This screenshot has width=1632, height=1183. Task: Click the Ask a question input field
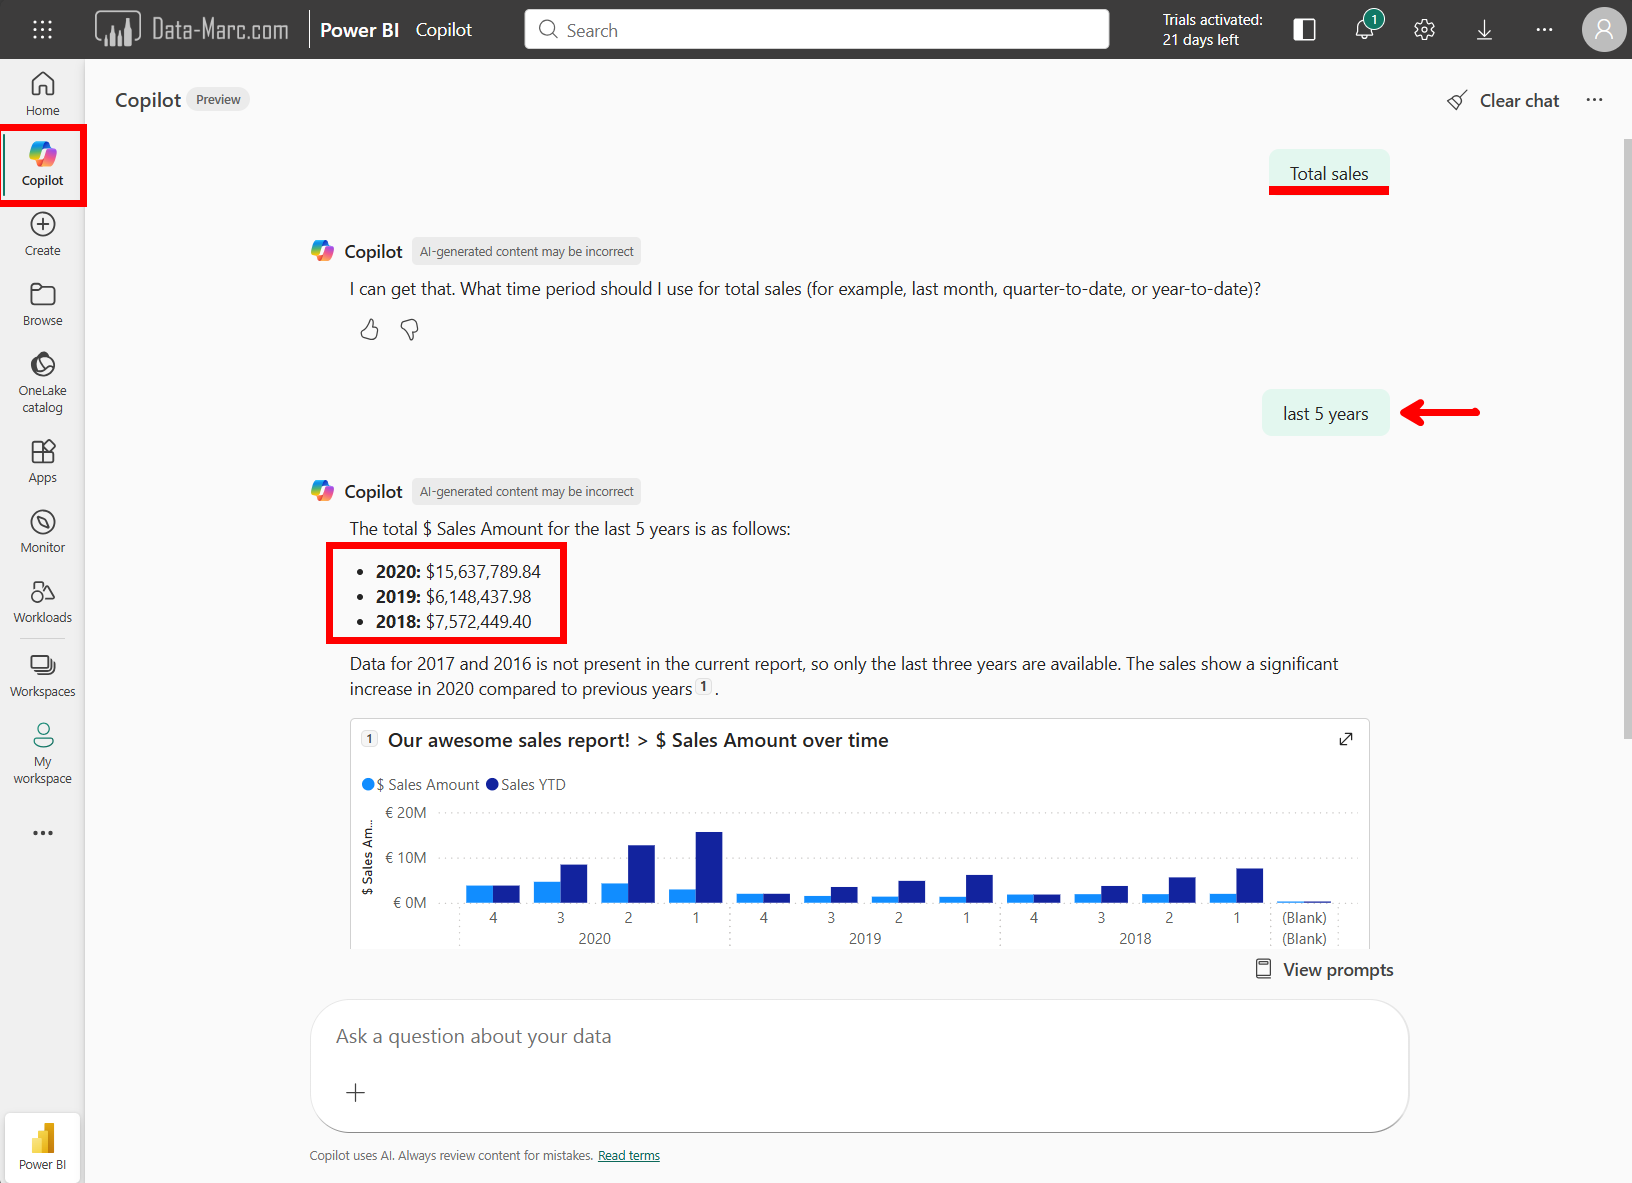[858, 1037]
